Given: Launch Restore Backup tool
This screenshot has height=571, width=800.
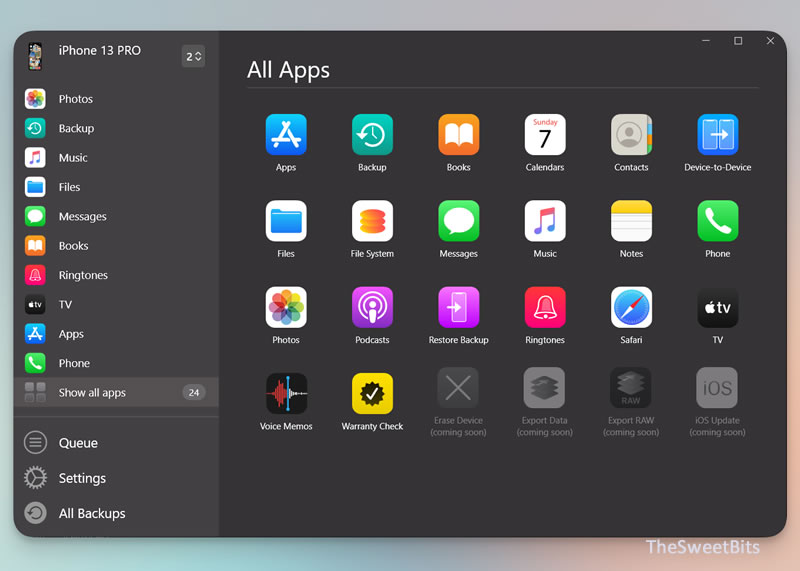Looking at the screenshot, I should pos(458,307).
